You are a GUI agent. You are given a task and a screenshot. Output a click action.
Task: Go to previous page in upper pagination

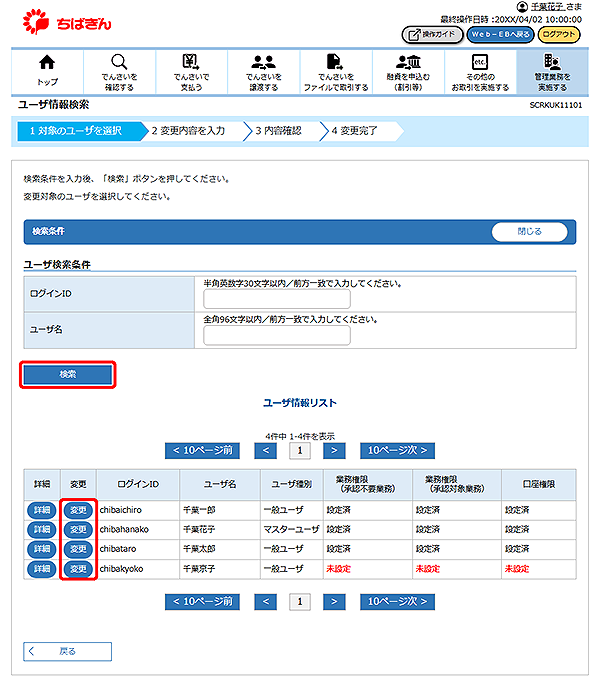[266, 450]
